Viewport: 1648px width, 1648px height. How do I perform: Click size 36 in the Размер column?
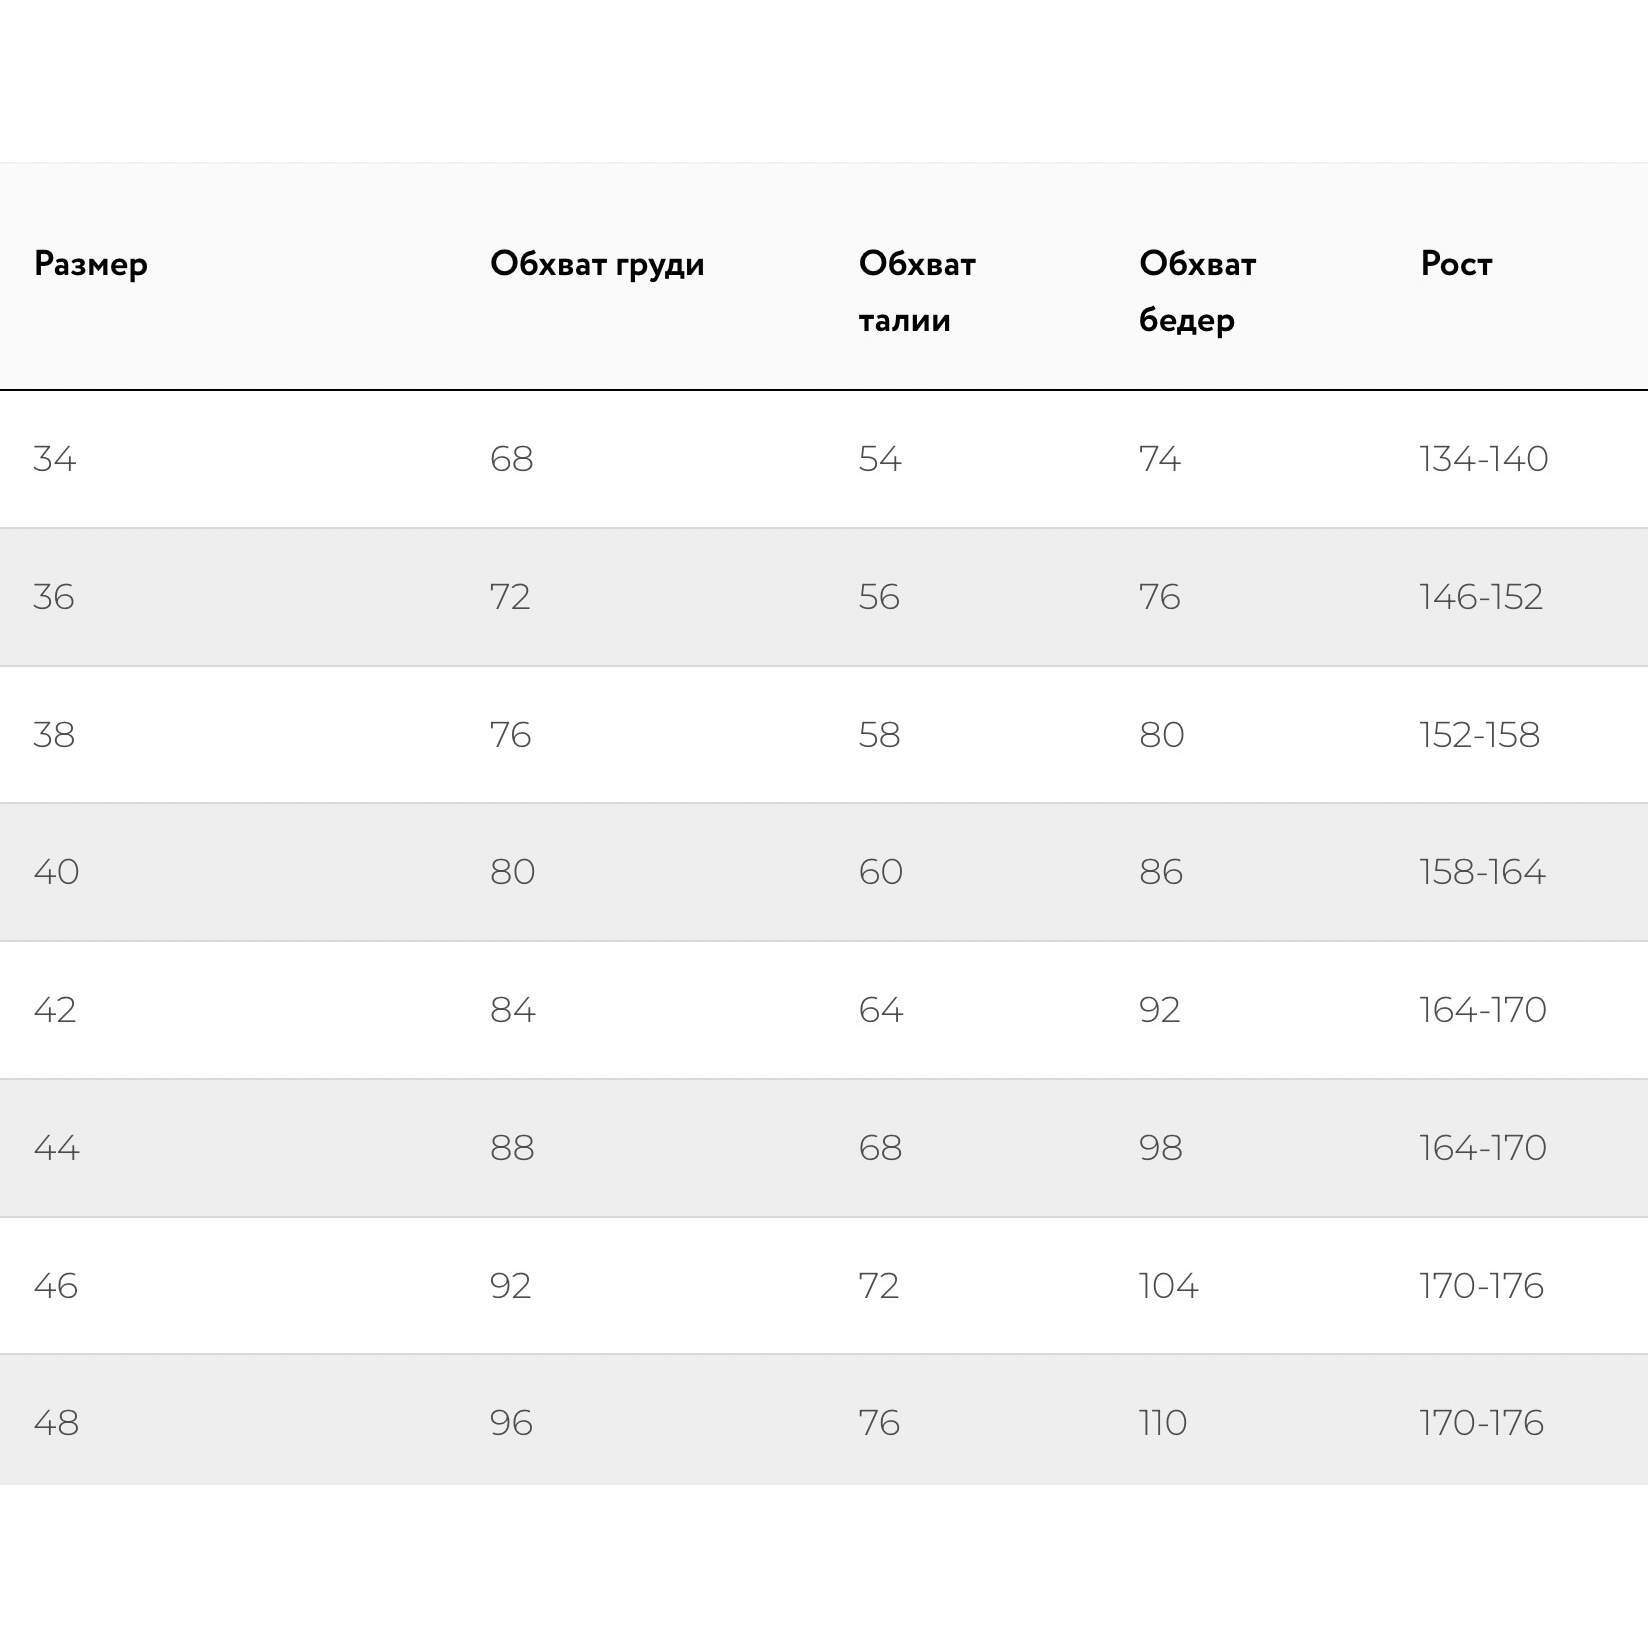tap(54, 597)
